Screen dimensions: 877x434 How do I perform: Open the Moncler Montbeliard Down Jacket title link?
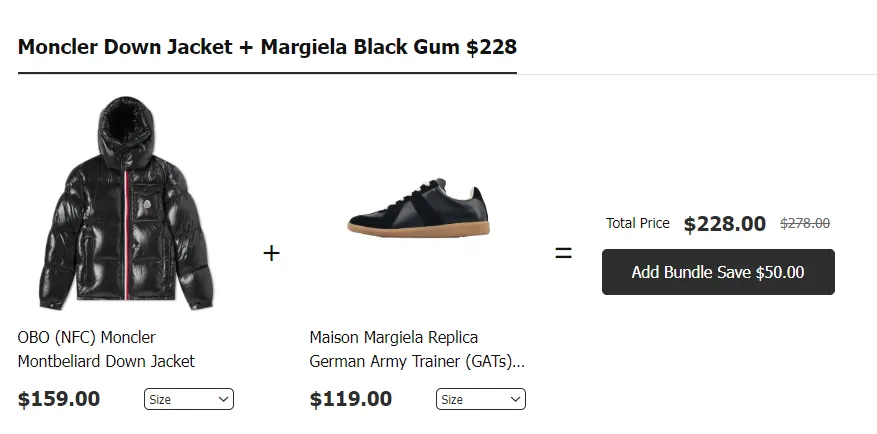click(x=106, y=349)
